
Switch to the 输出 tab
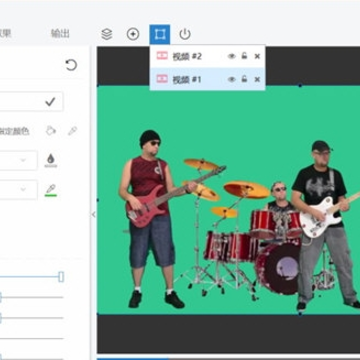[60, 34]
